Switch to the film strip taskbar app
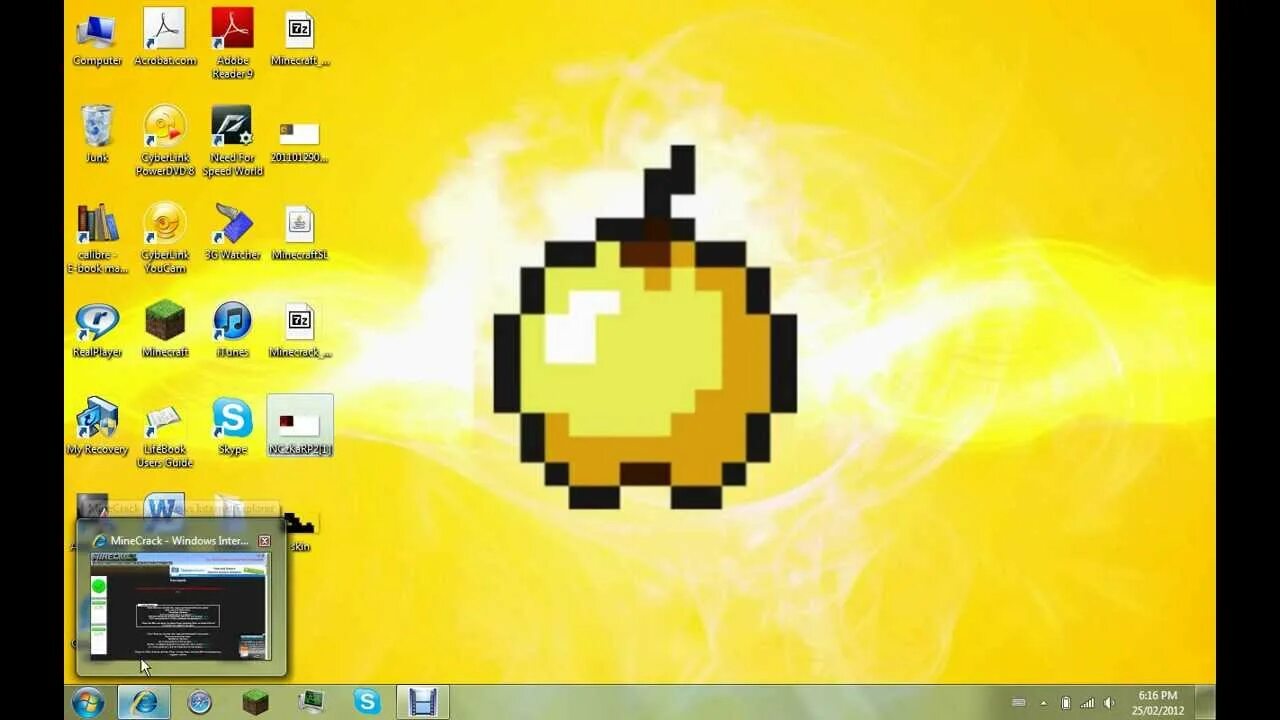1280x720 pixels. tap(423, 702)
